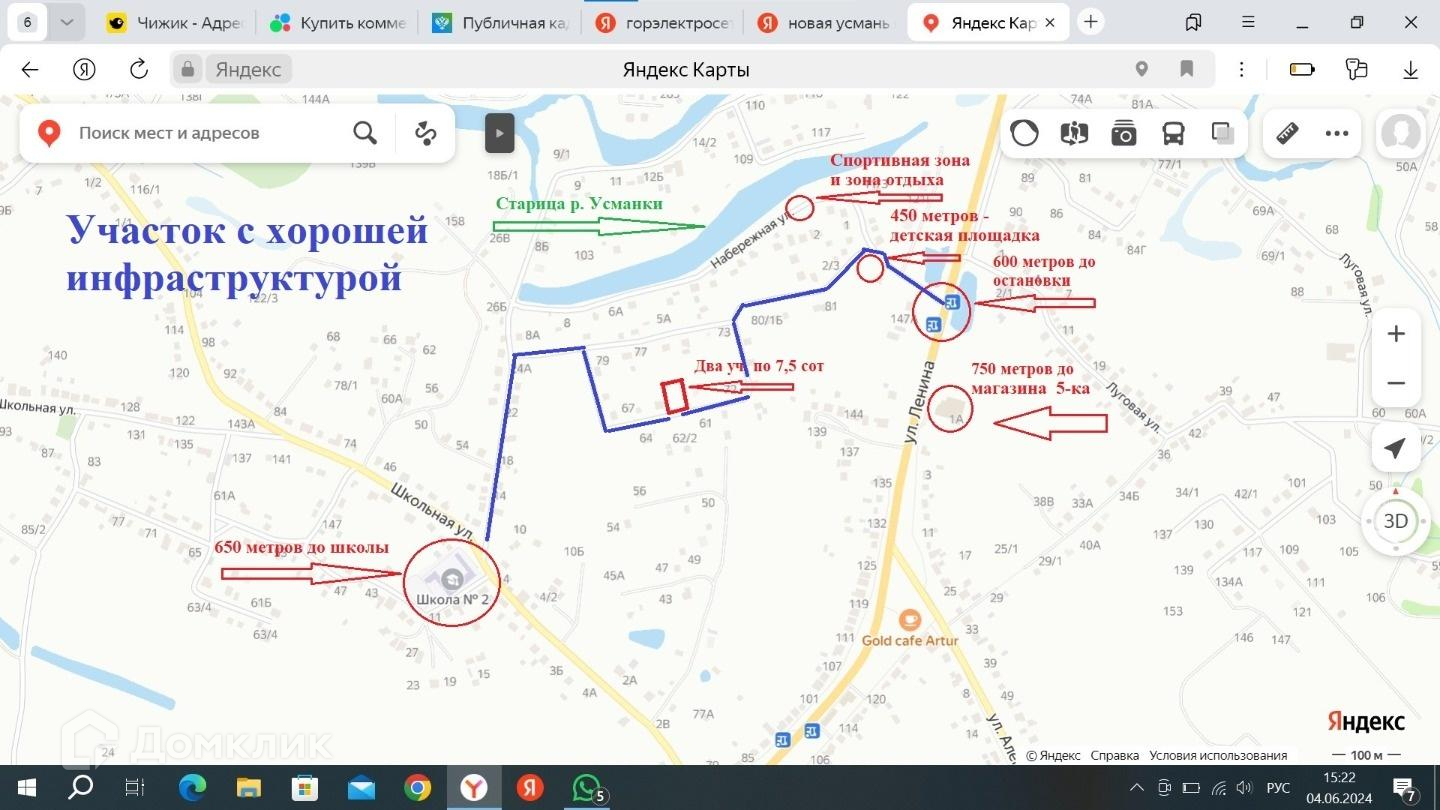
Task: Switch to the 'Купить комме' tab
Action: pyautogui.click(x=338, y=23)
